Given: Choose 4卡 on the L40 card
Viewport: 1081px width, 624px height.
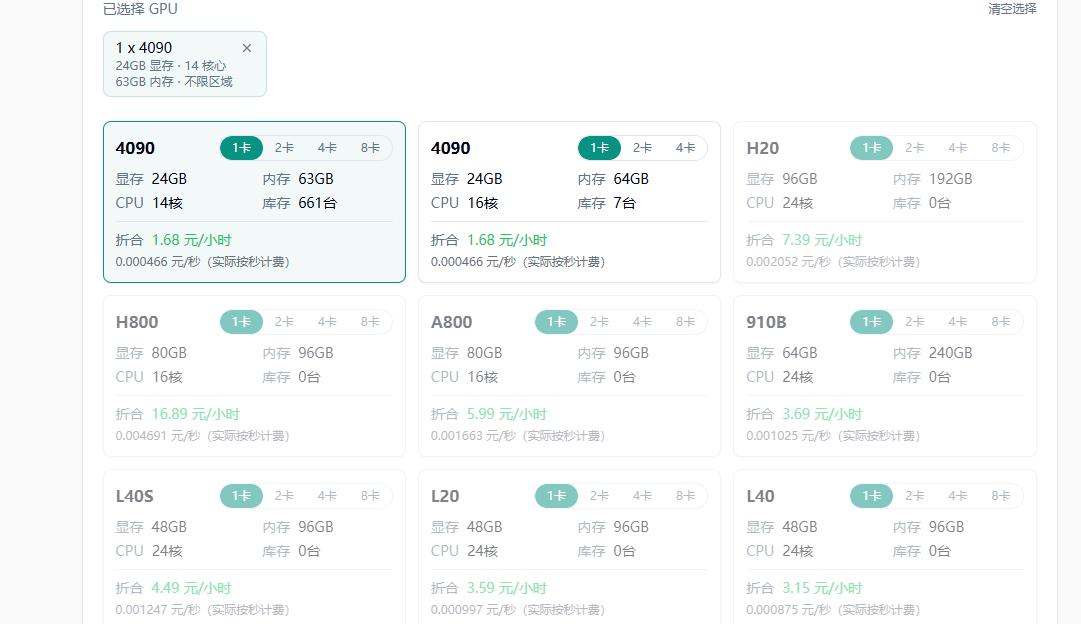Looking at the screenshot, I should click(x=958, y=496).
